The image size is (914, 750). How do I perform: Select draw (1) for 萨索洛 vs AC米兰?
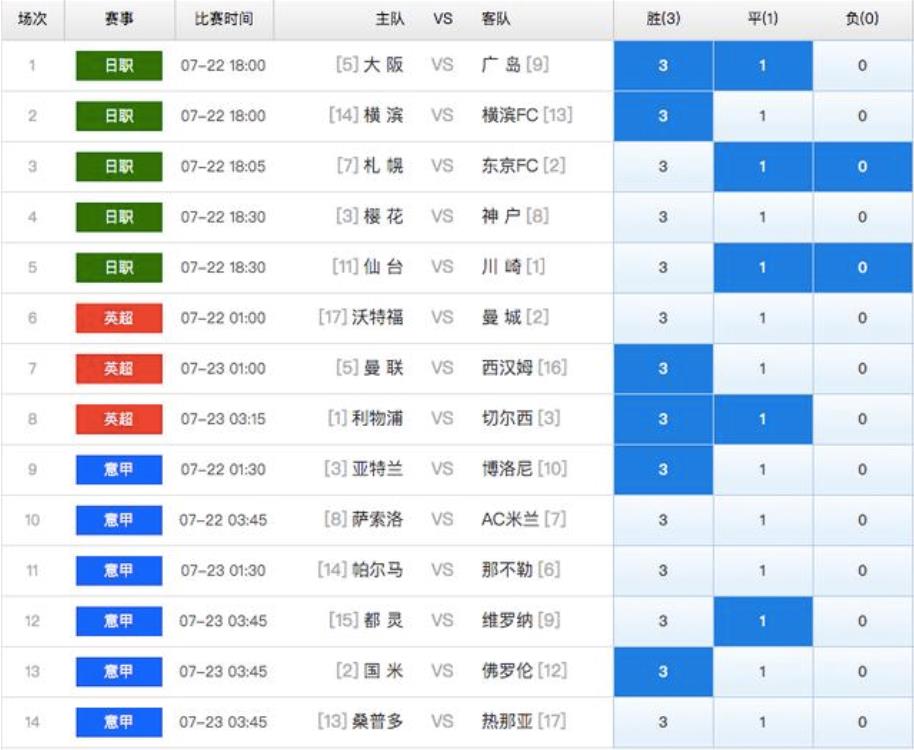coord(762,520)
